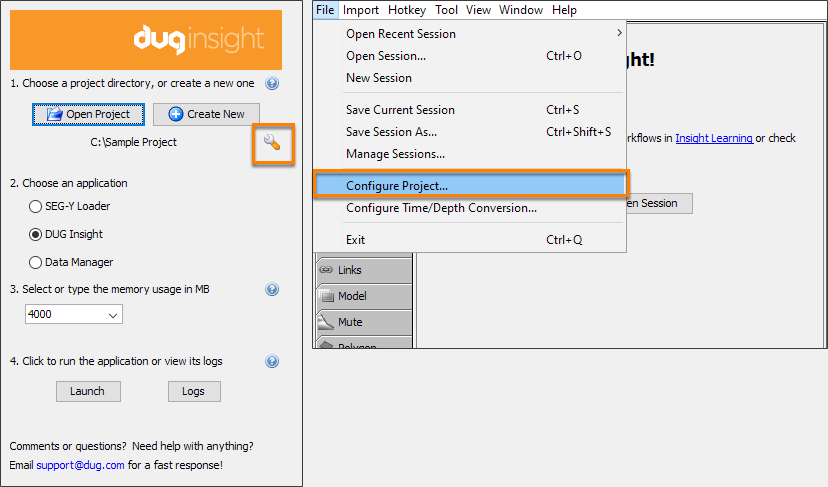Image resolution: width=828 pixels, height=487 pixels.
Task: Choose Configure Time/Depth Conversion...
Action: (x=469, y=208)
